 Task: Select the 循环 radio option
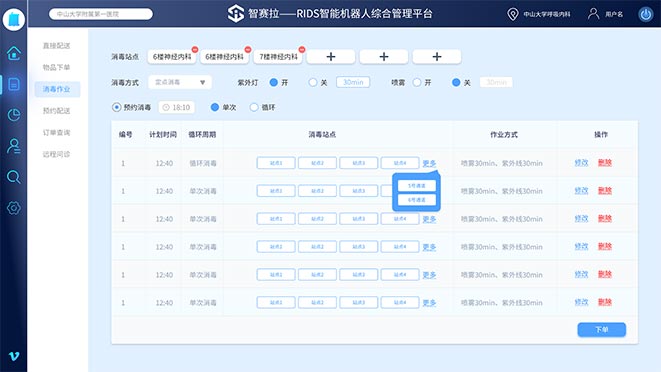click(x=254, y=107)
